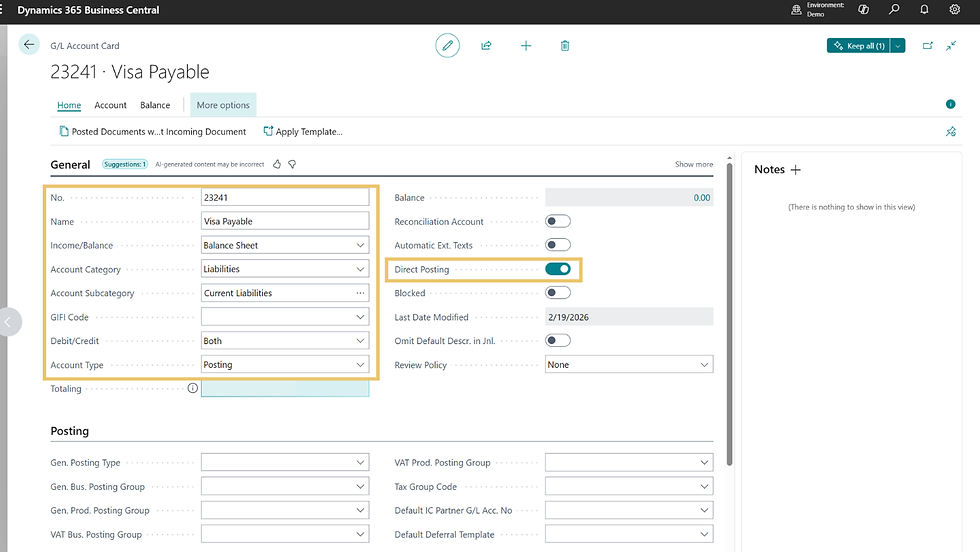Click the trash delete icon
Screen dimensions: 980x552
click(565, 46)
